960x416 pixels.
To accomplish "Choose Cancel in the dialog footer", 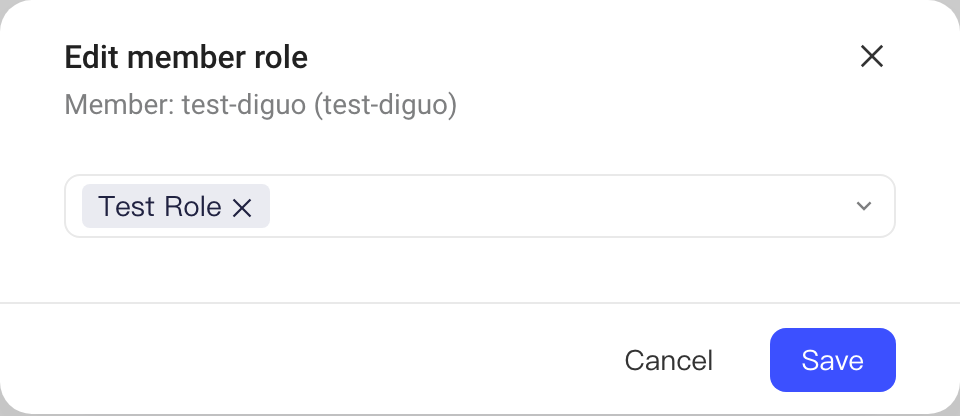I will 669,360.
